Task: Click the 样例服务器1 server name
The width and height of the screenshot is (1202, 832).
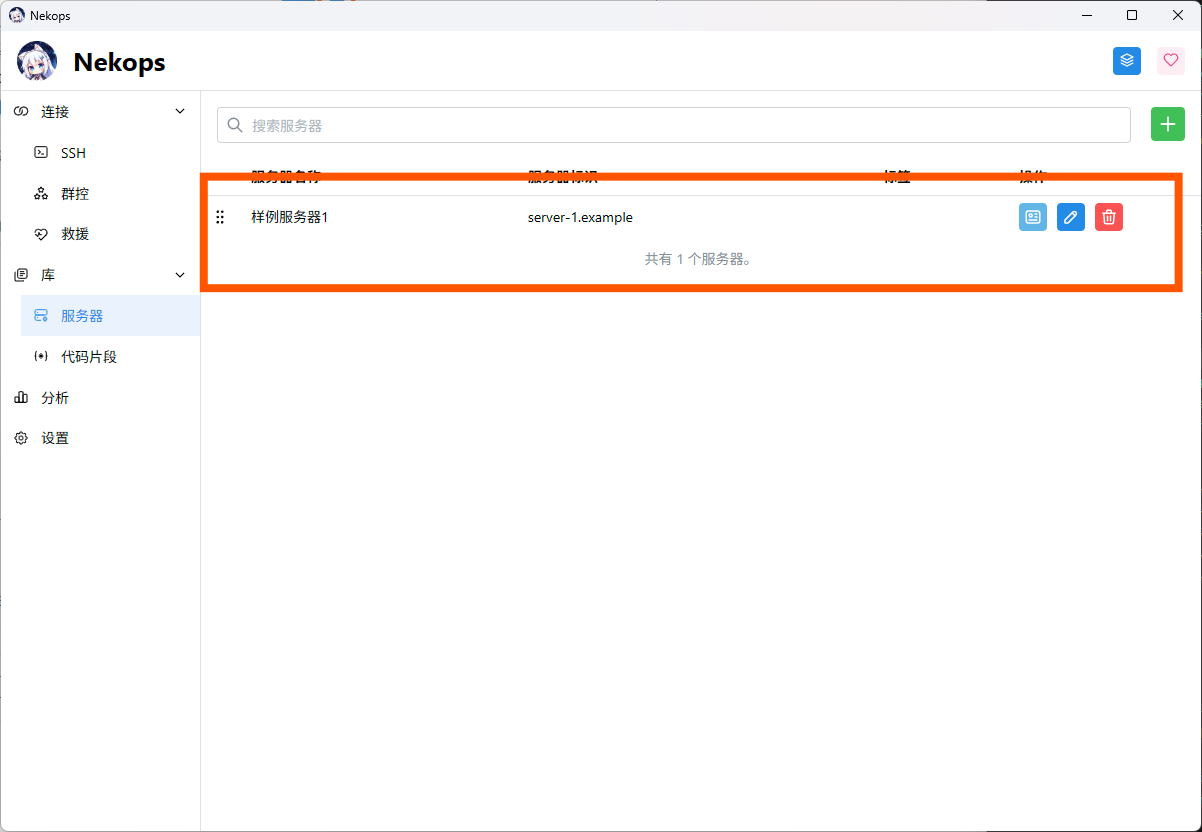Action: [289, 217]
